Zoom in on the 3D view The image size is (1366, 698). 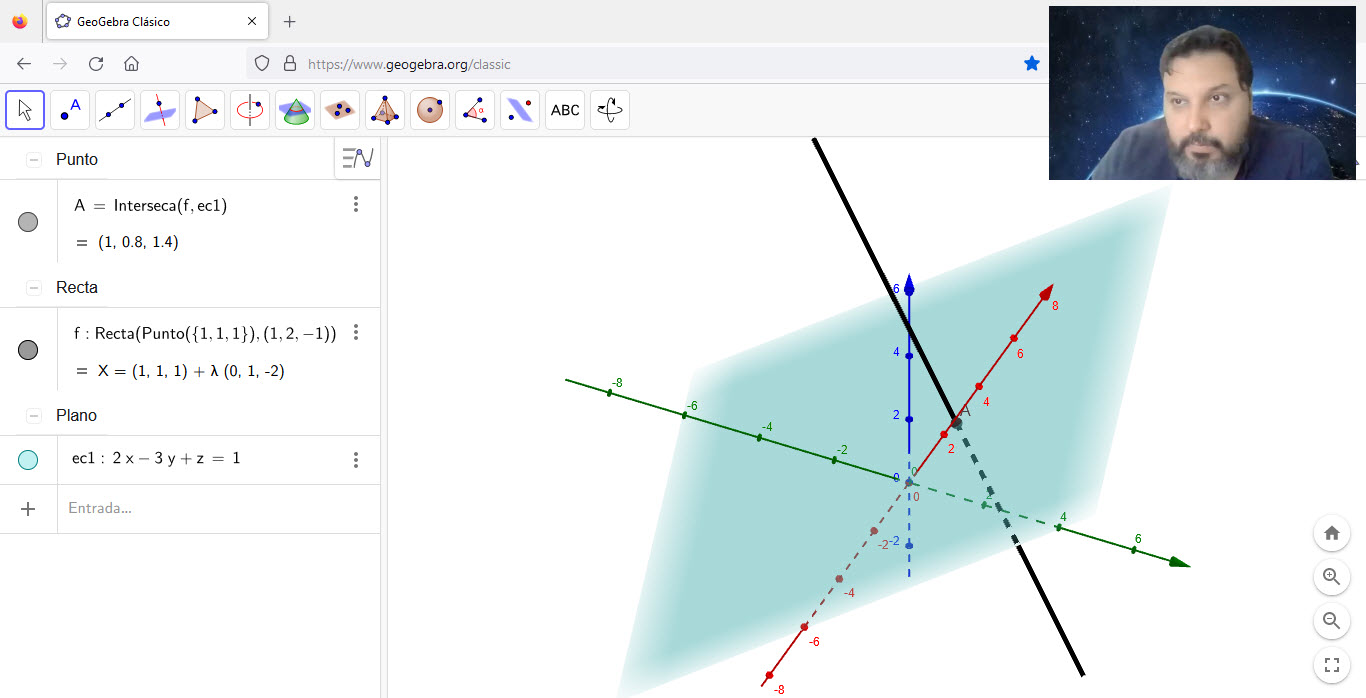1331,577
